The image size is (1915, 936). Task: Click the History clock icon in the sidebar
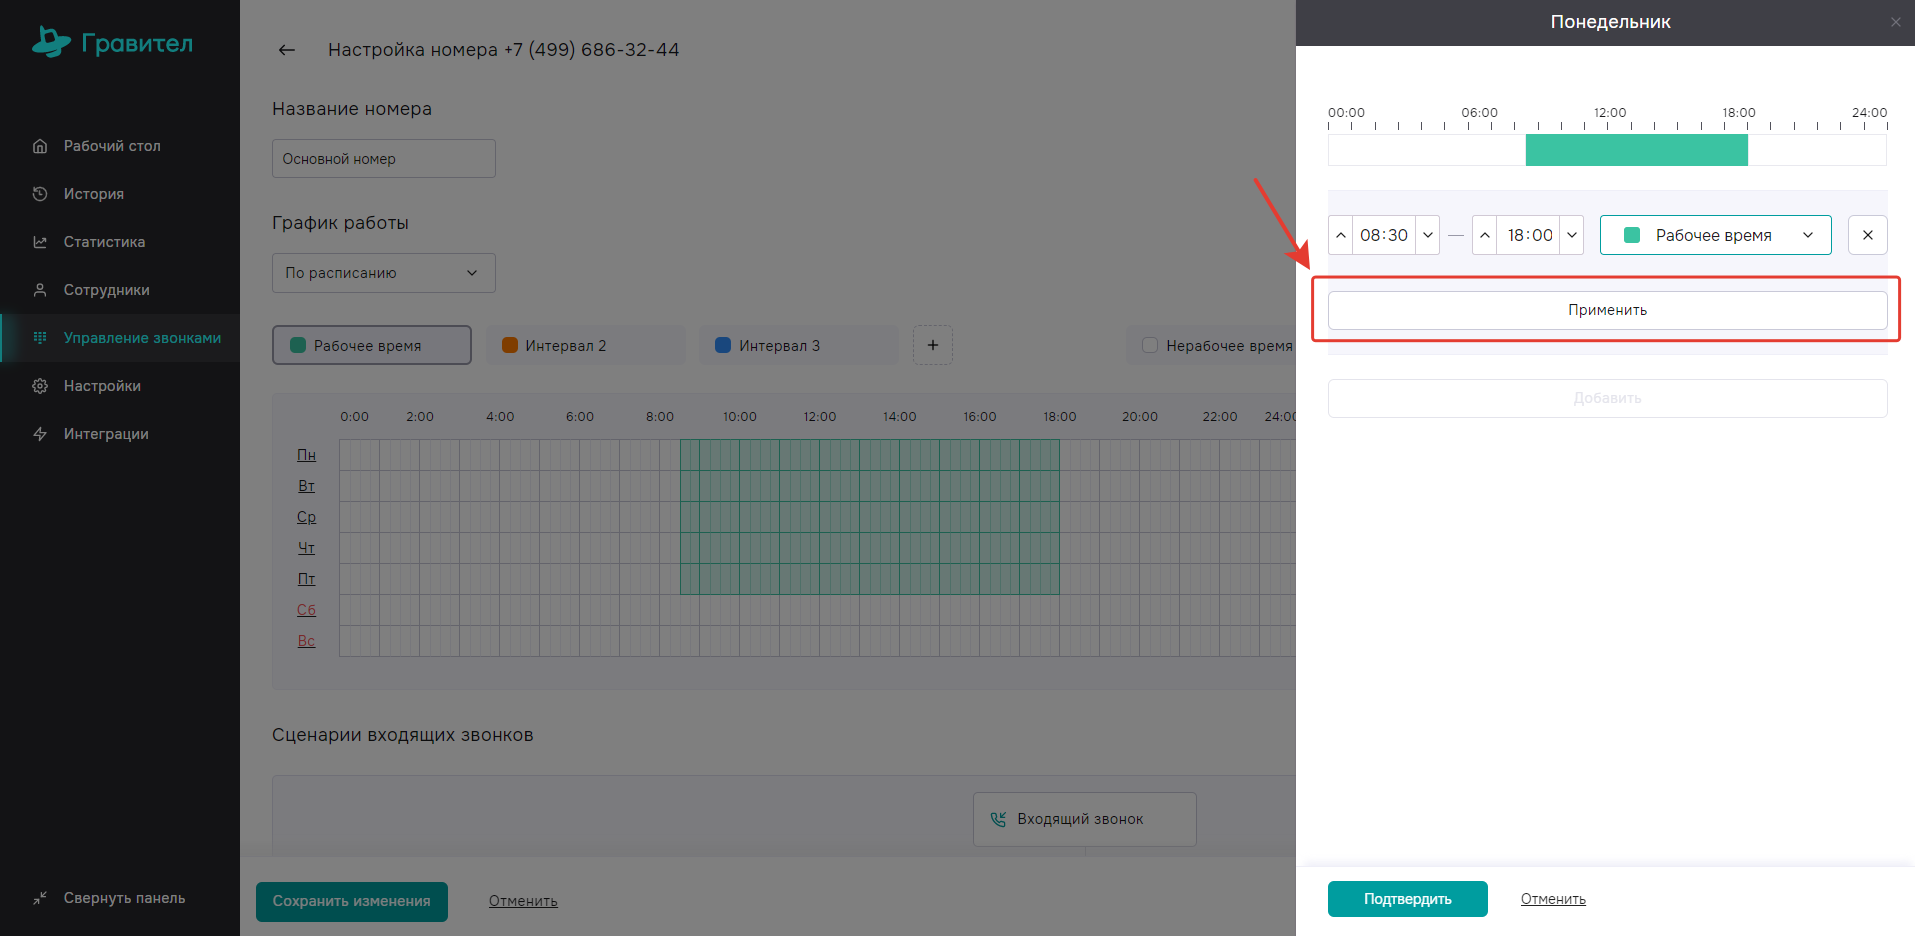[40, 194]
